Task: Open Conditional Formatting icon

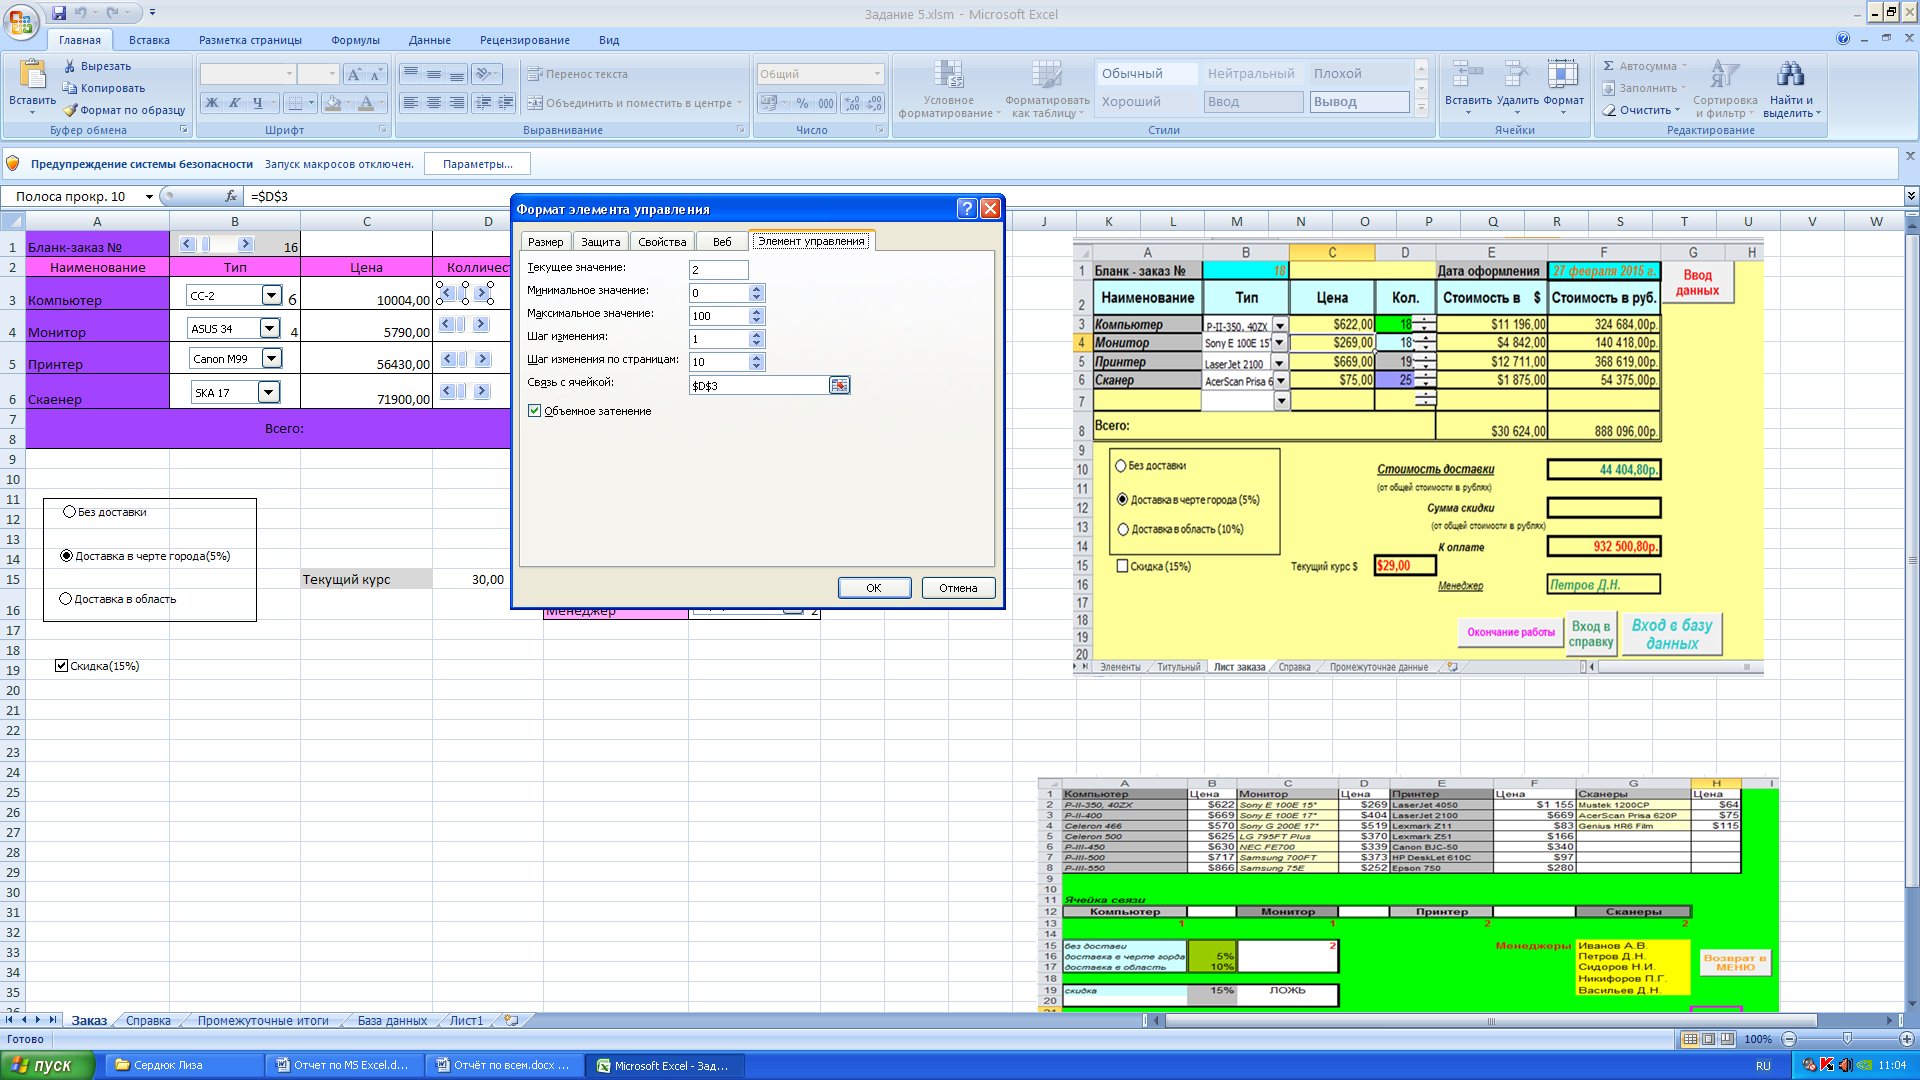Action: coord(948,75)
